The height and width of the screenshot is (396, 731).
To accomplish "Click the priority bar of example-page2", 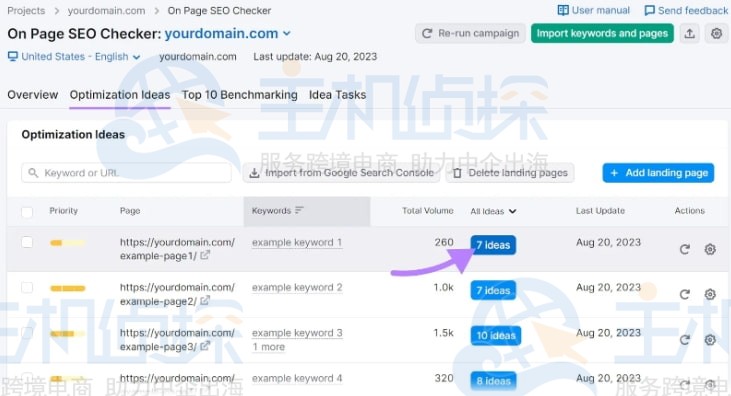I will click(x=68, y=288).
